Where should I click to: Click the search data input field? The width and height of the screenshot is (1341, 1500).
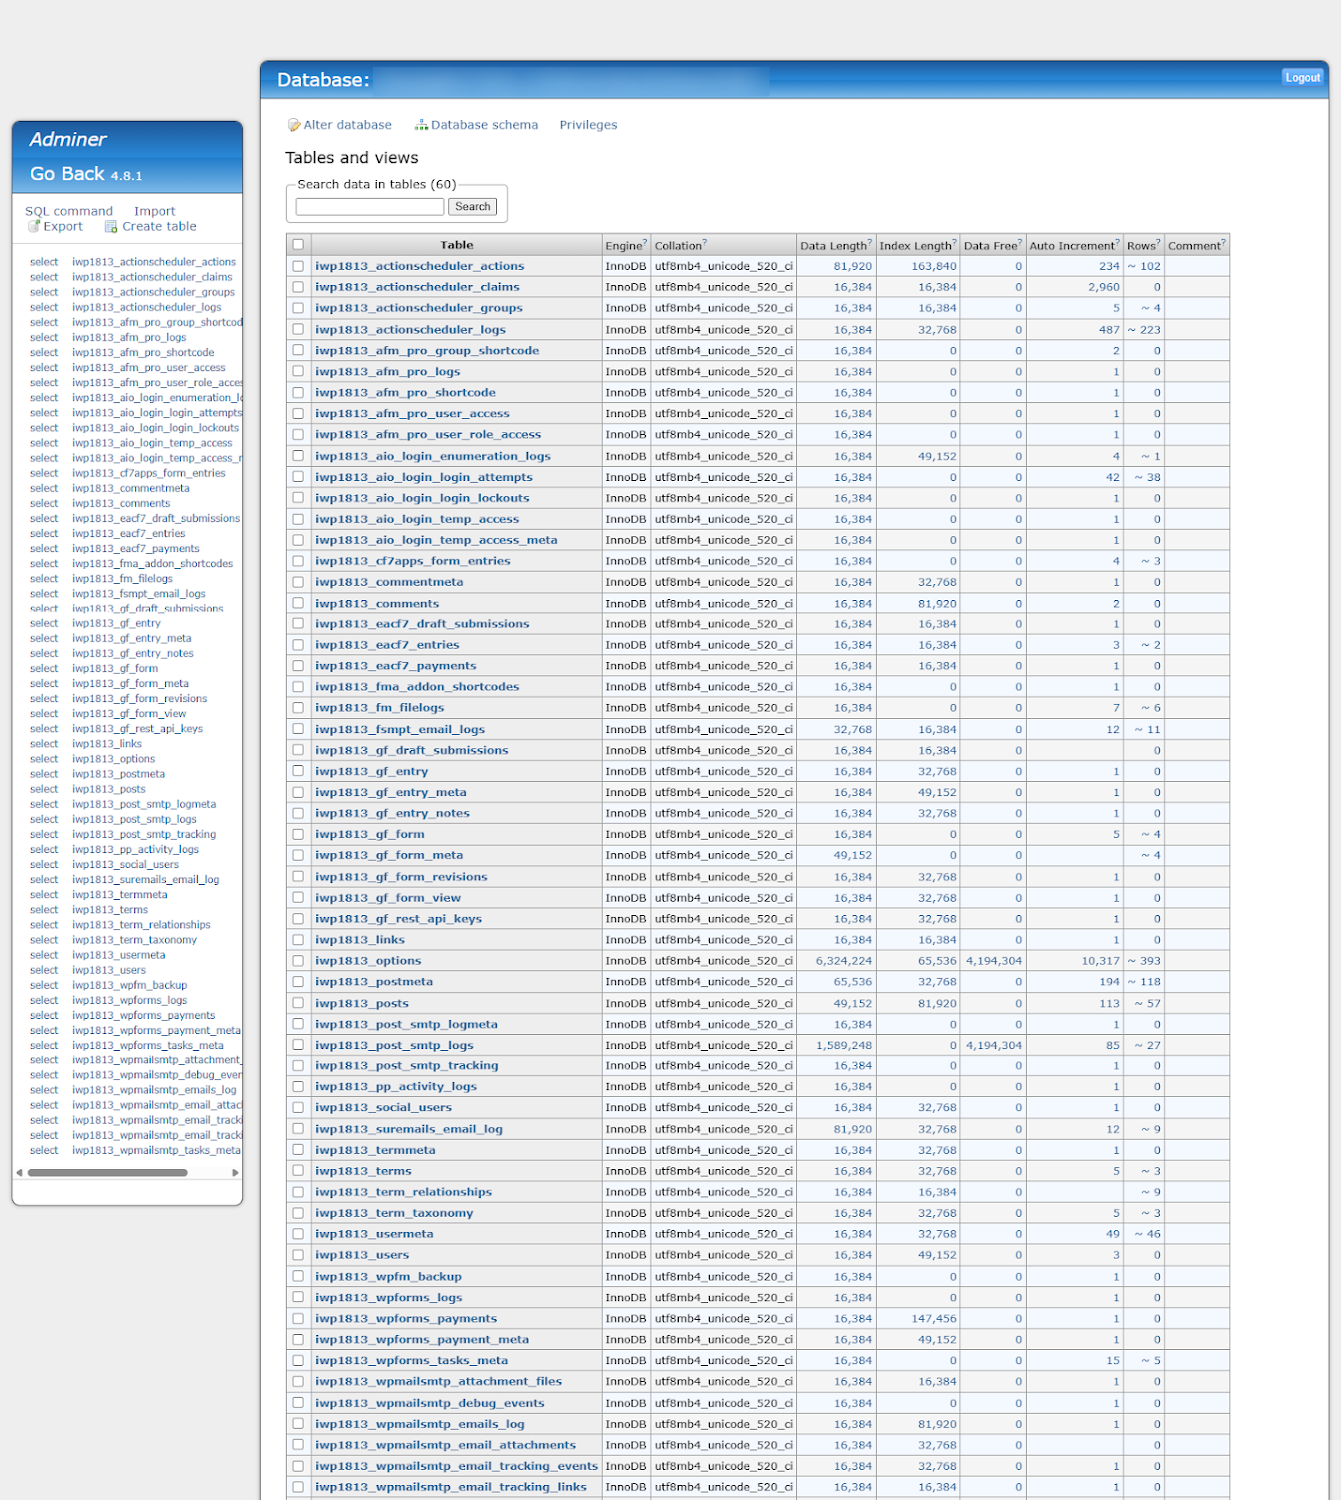pyautogui.click(x=369, y=206)
